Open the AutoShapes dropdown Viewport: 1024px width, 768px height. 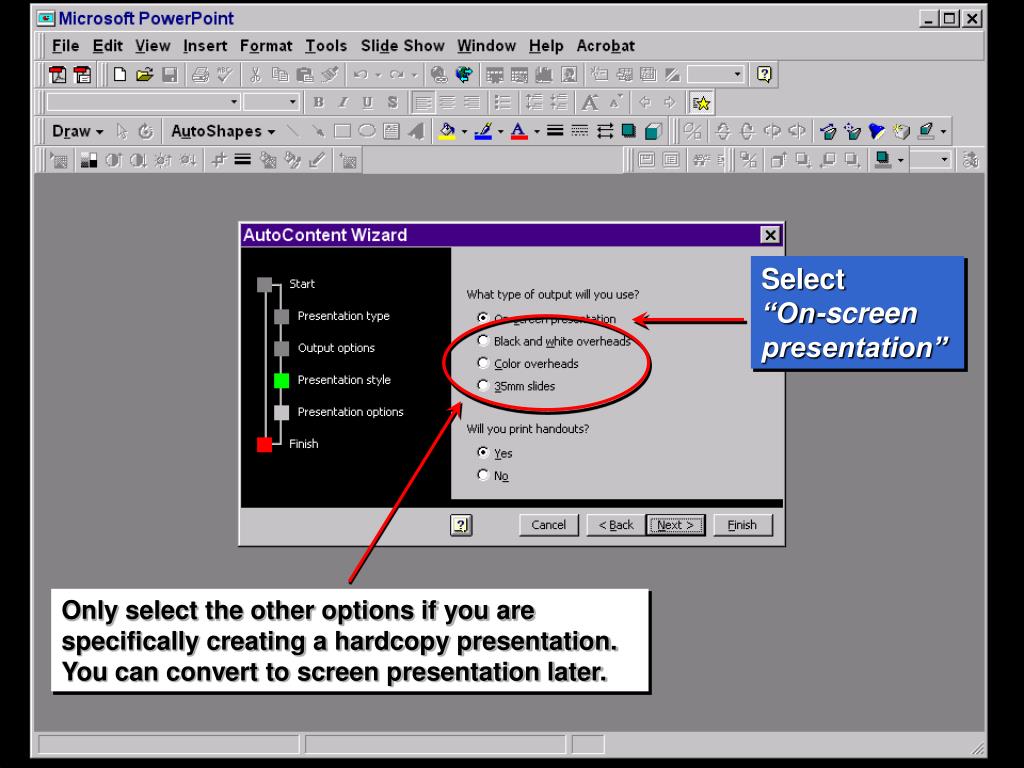pyautogui.click(x=223, y=131)
